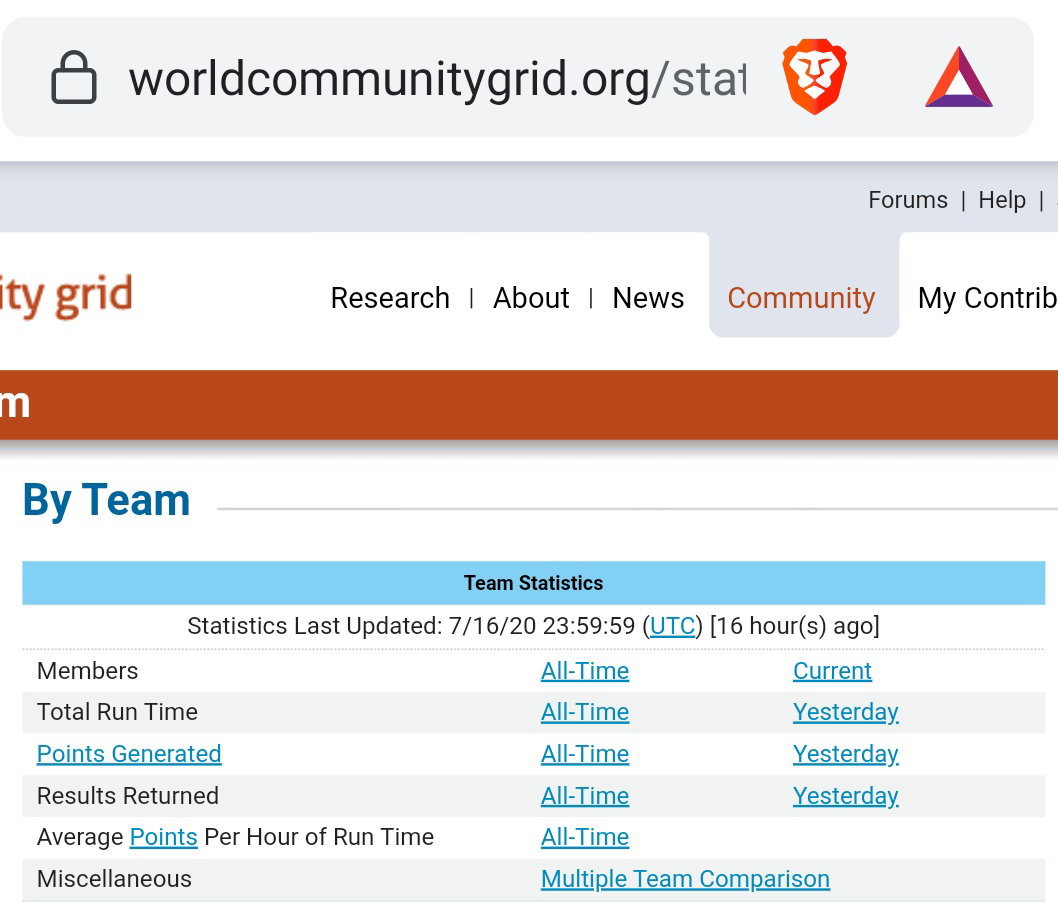Open Multiple Team Comparison link
Screen dimensions: 1058x902
(685, 878)
